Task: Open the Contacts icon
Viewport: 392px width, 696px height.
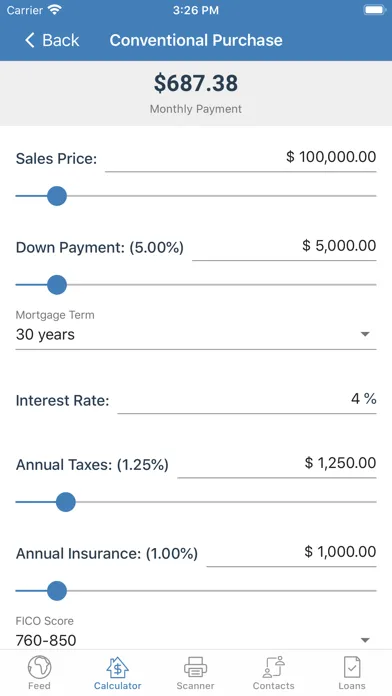Action: tap(273, 667)
